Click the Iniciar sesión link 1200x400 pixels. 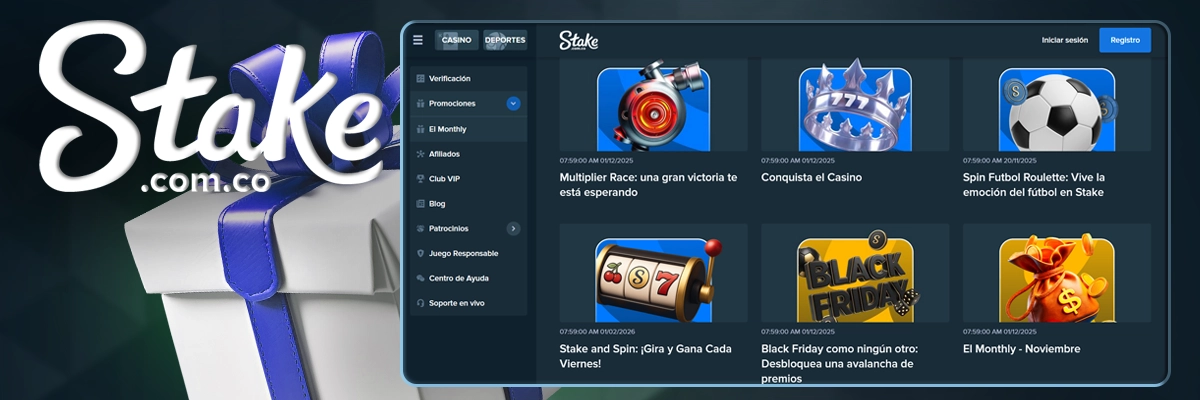click(x=1064, y=40)
